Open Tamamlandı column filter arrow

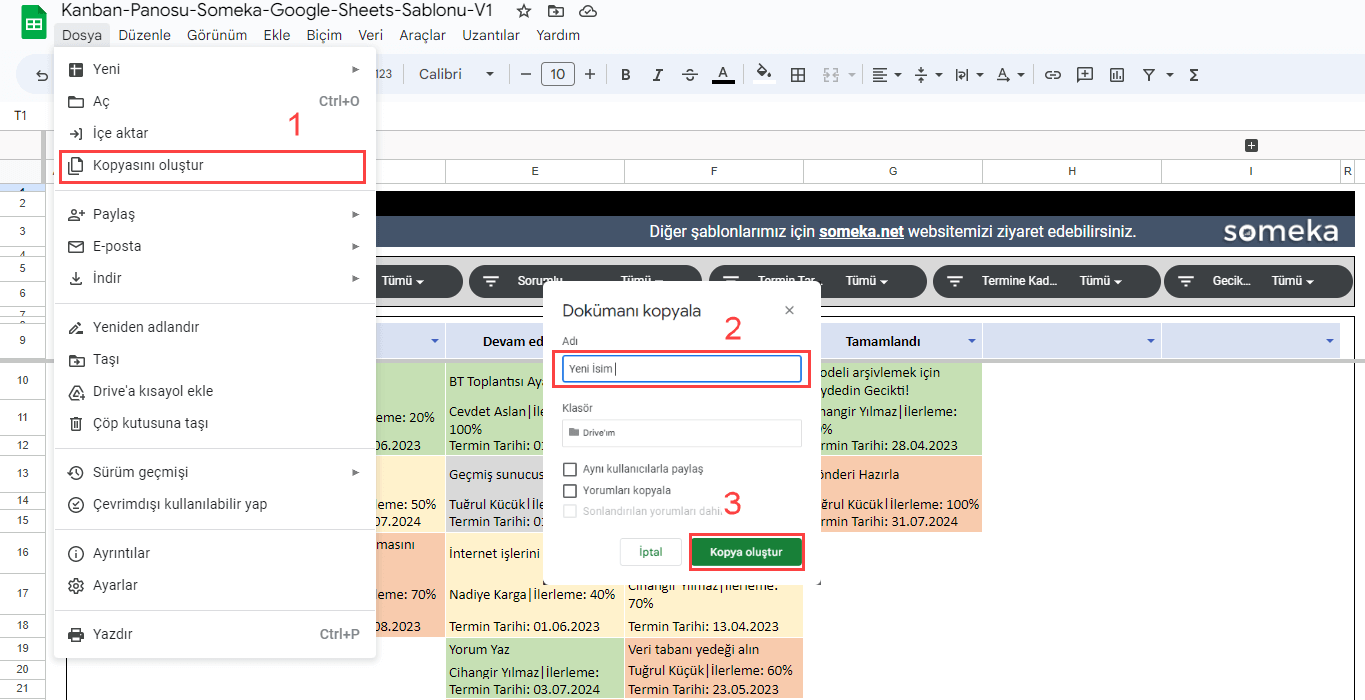[x=973, y=342]
